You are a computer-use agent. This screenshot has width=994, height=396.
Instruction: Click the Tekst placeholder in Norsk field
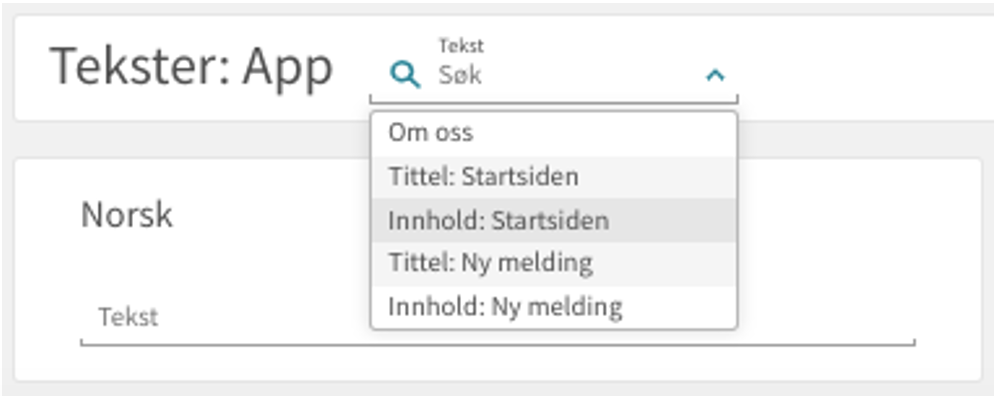(x=128, y=317)
